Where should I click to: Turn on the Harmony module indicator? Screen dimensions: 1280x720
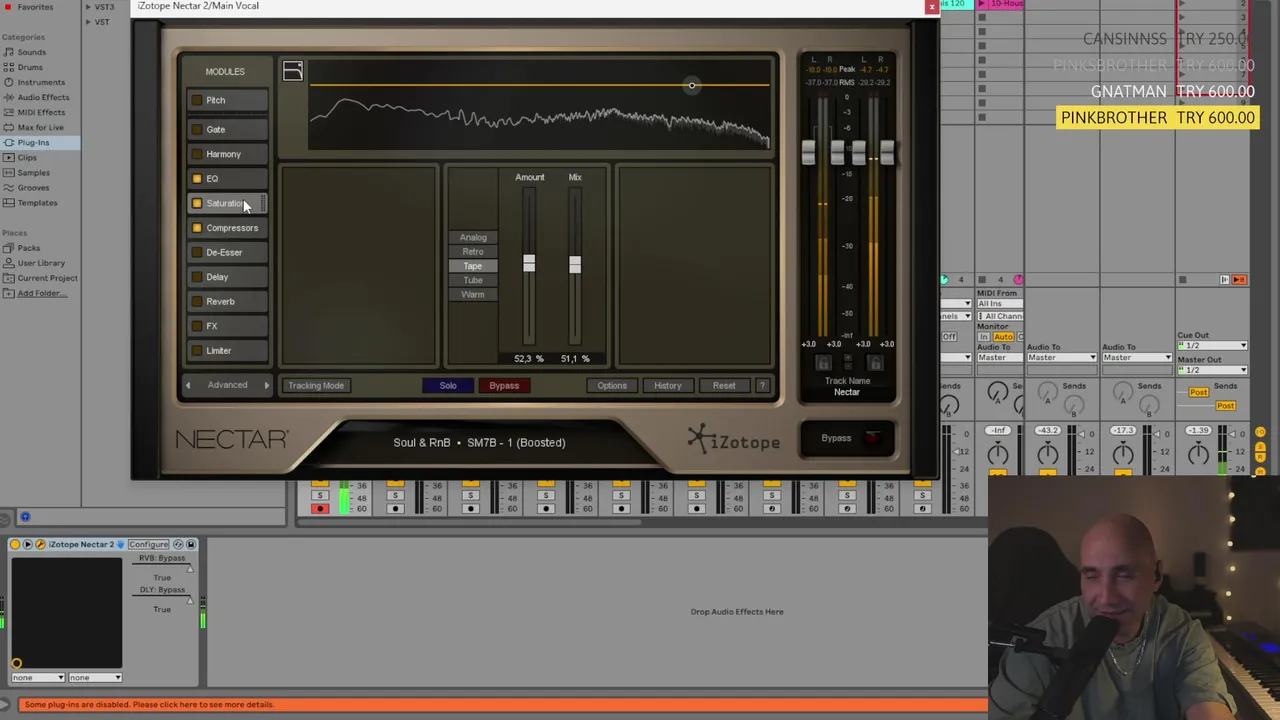[197, 154]
